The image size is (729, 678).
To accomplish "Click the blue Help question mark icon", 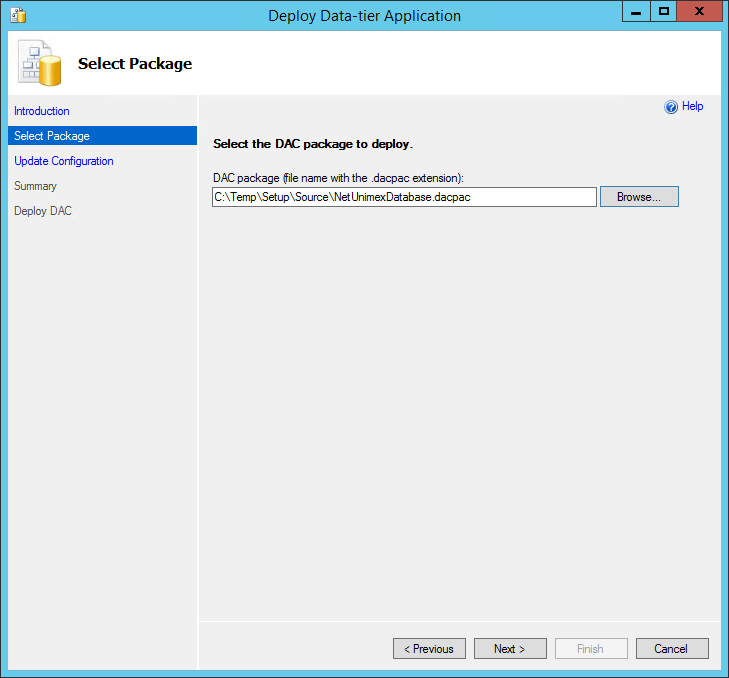I will [671, 107].
